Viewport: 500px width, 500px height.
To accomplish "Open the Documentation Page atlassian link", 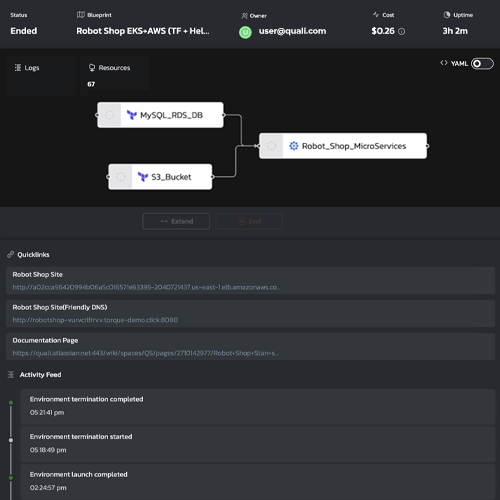I will [x=146, y=353].
